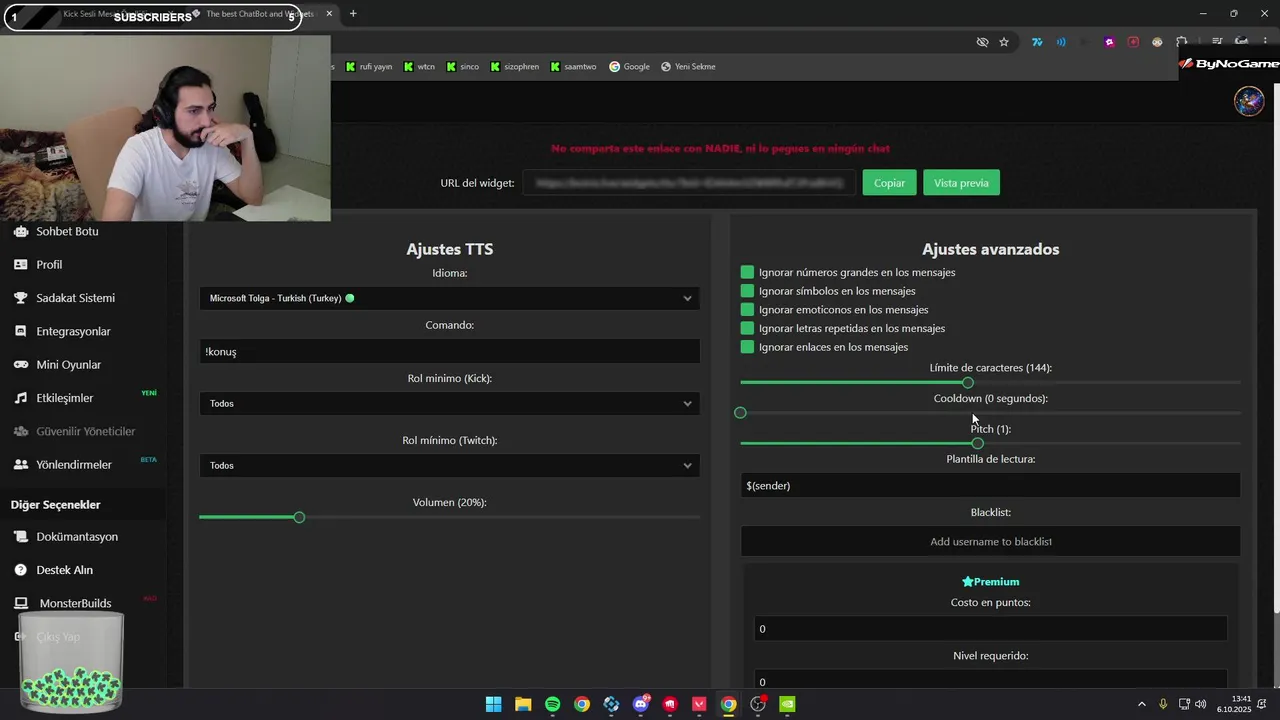Open Discord from the taskbar

(641, 704)
